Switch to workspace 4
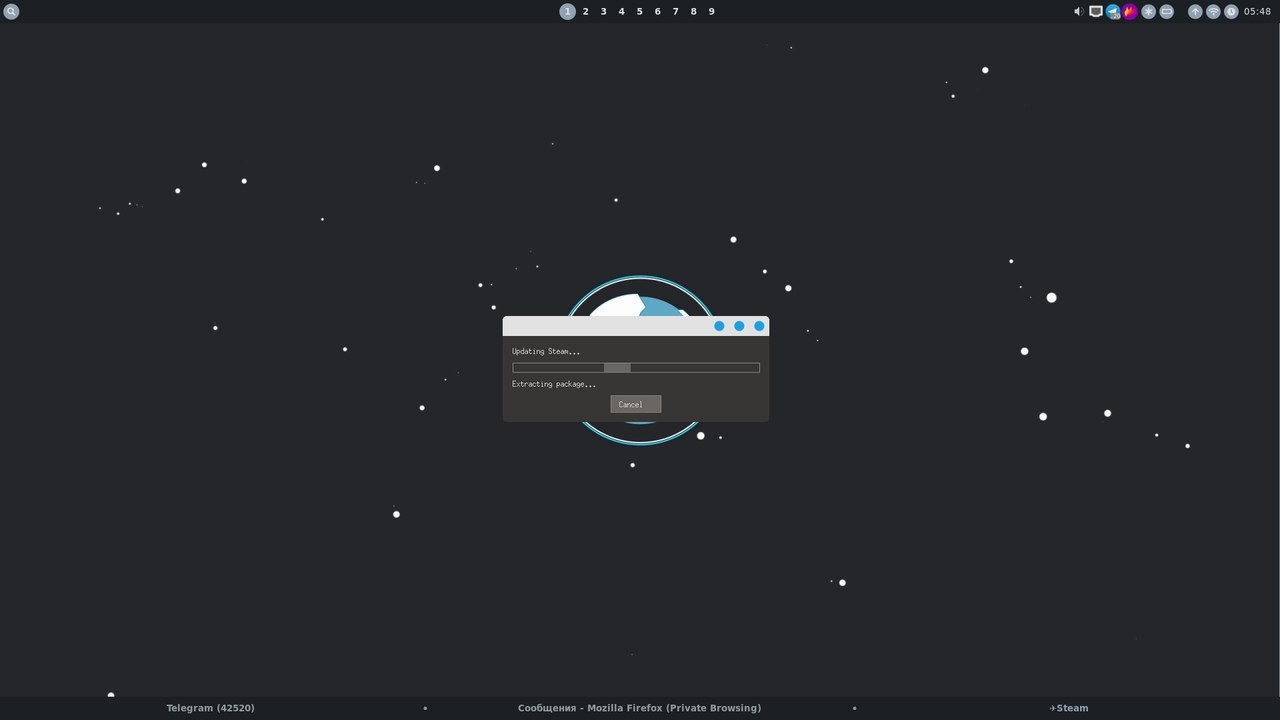Viewport: 1280px width, 720px height. point(622,12)
